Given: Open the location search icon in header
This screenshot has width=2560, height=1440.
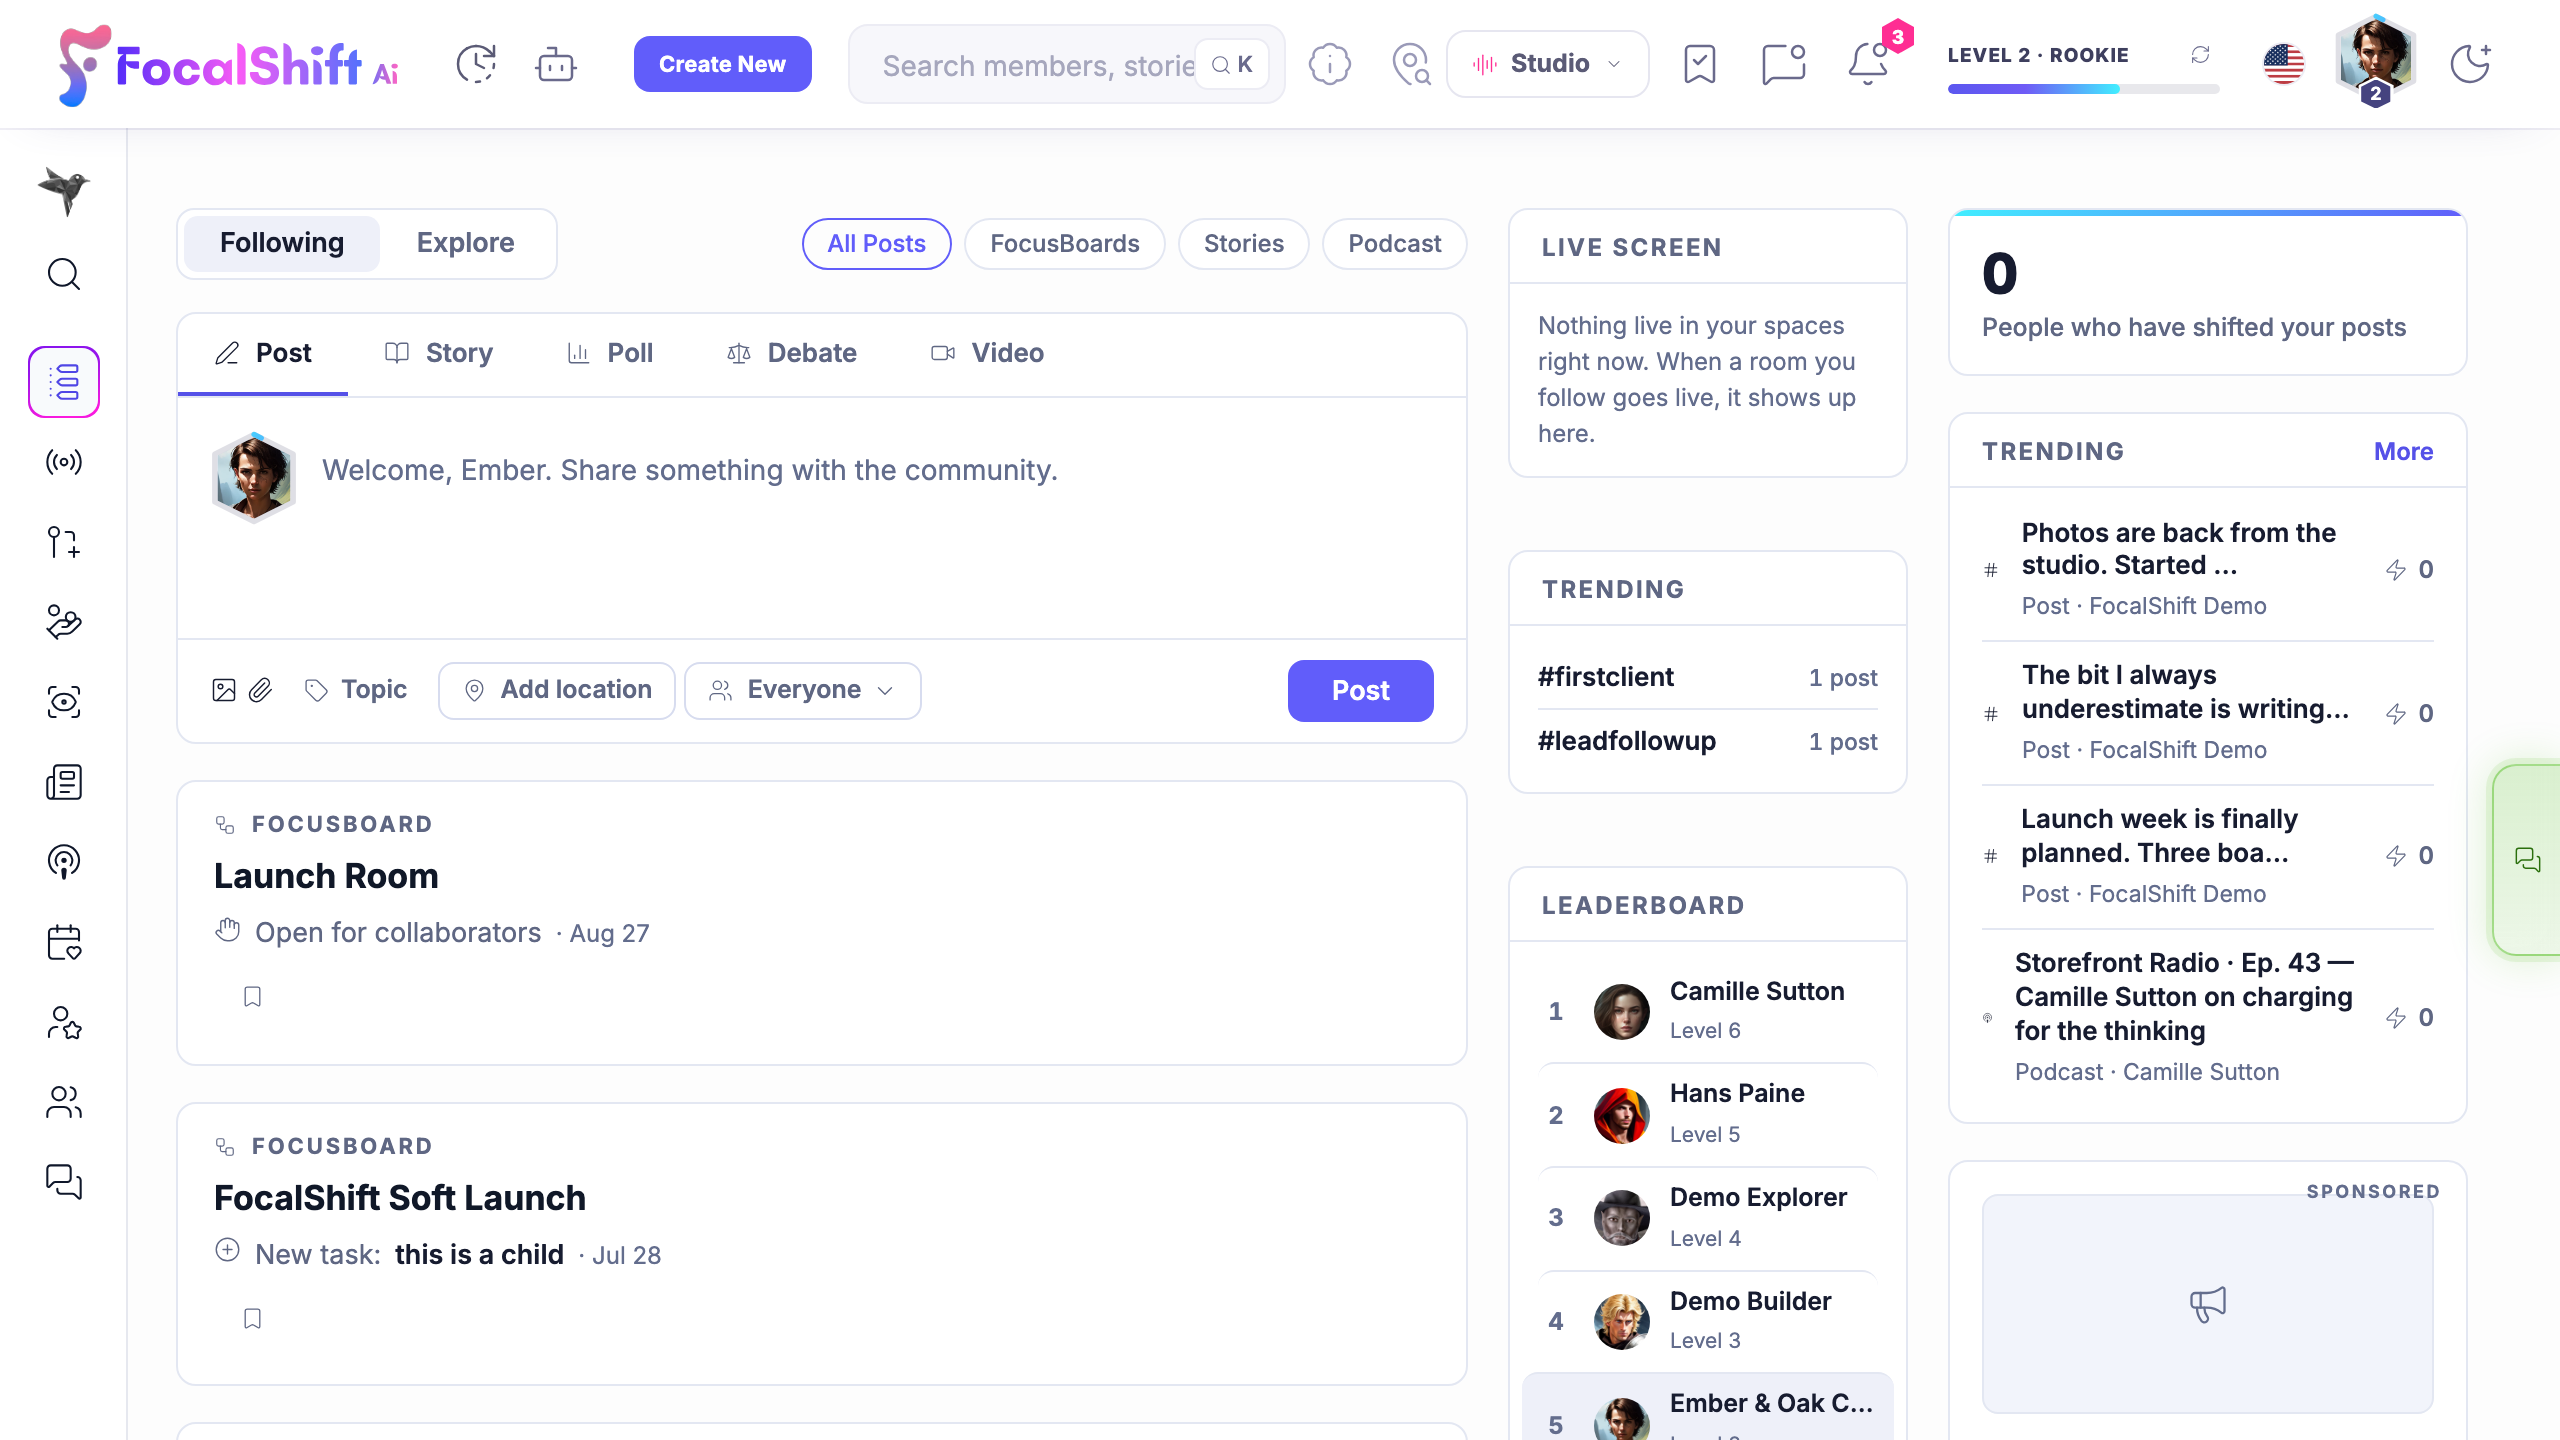Looking at the screenshot, I should (x=1411, y=64).
